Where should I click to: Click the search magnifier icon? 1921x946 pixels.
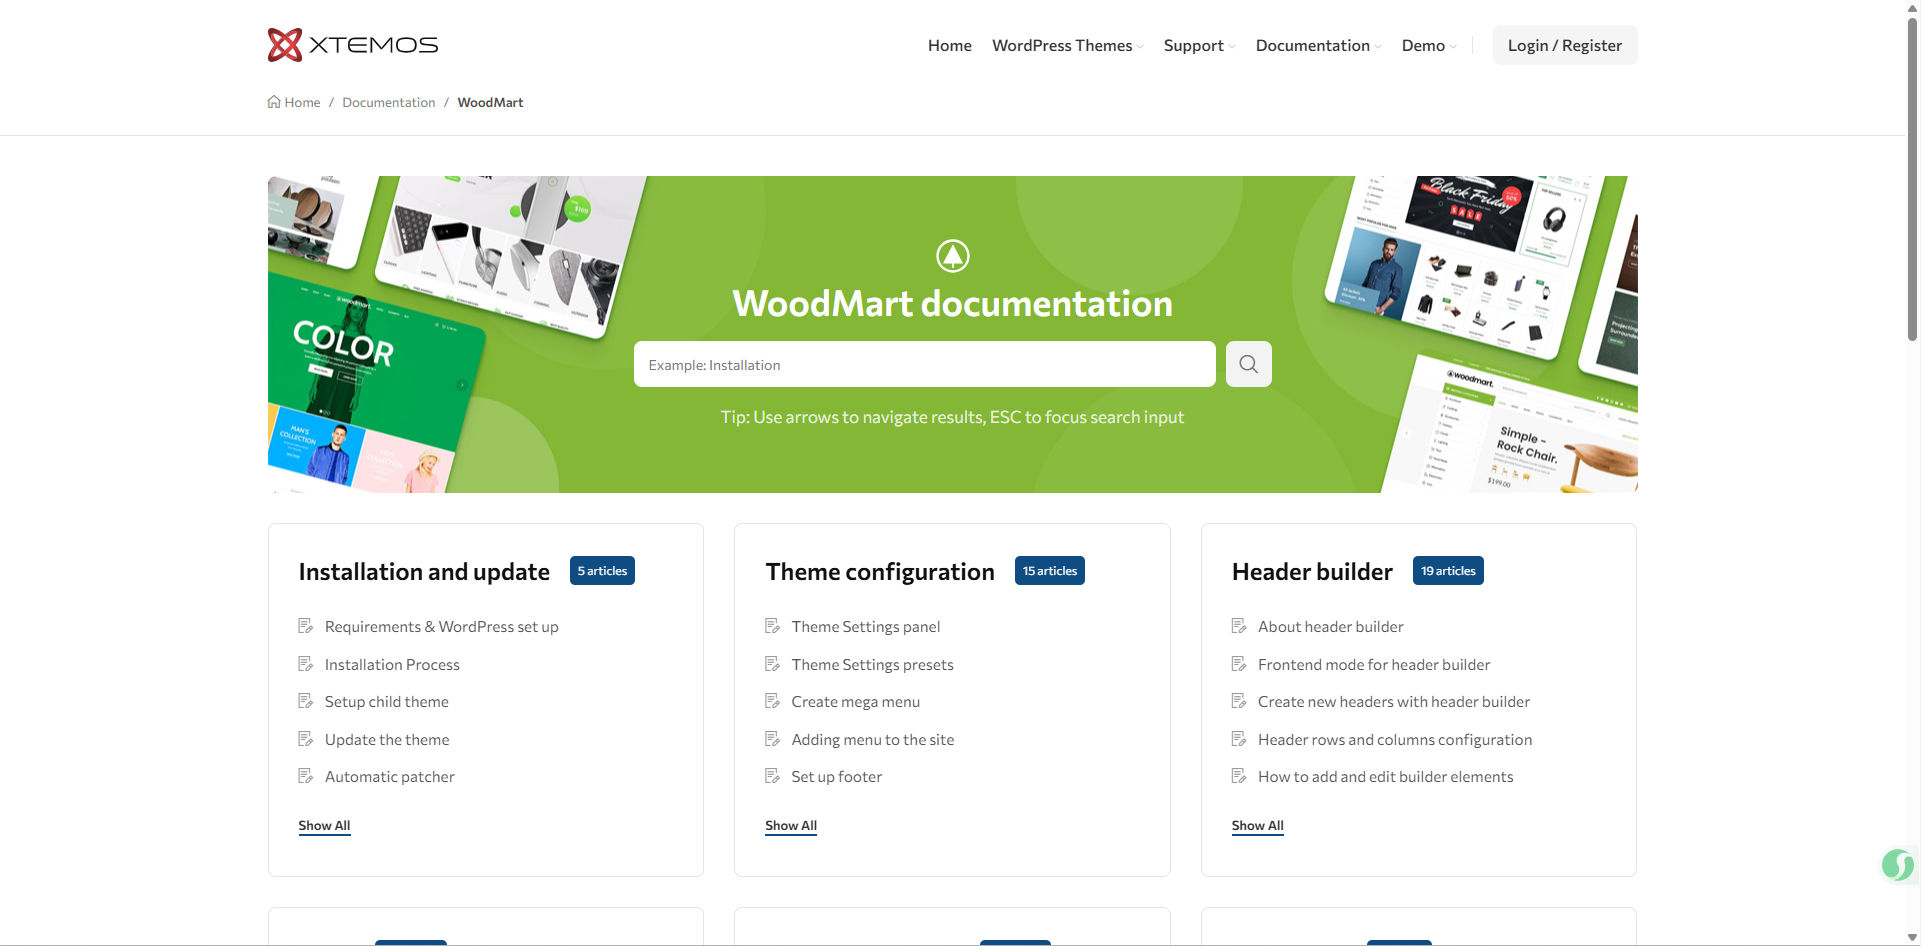1248,364
